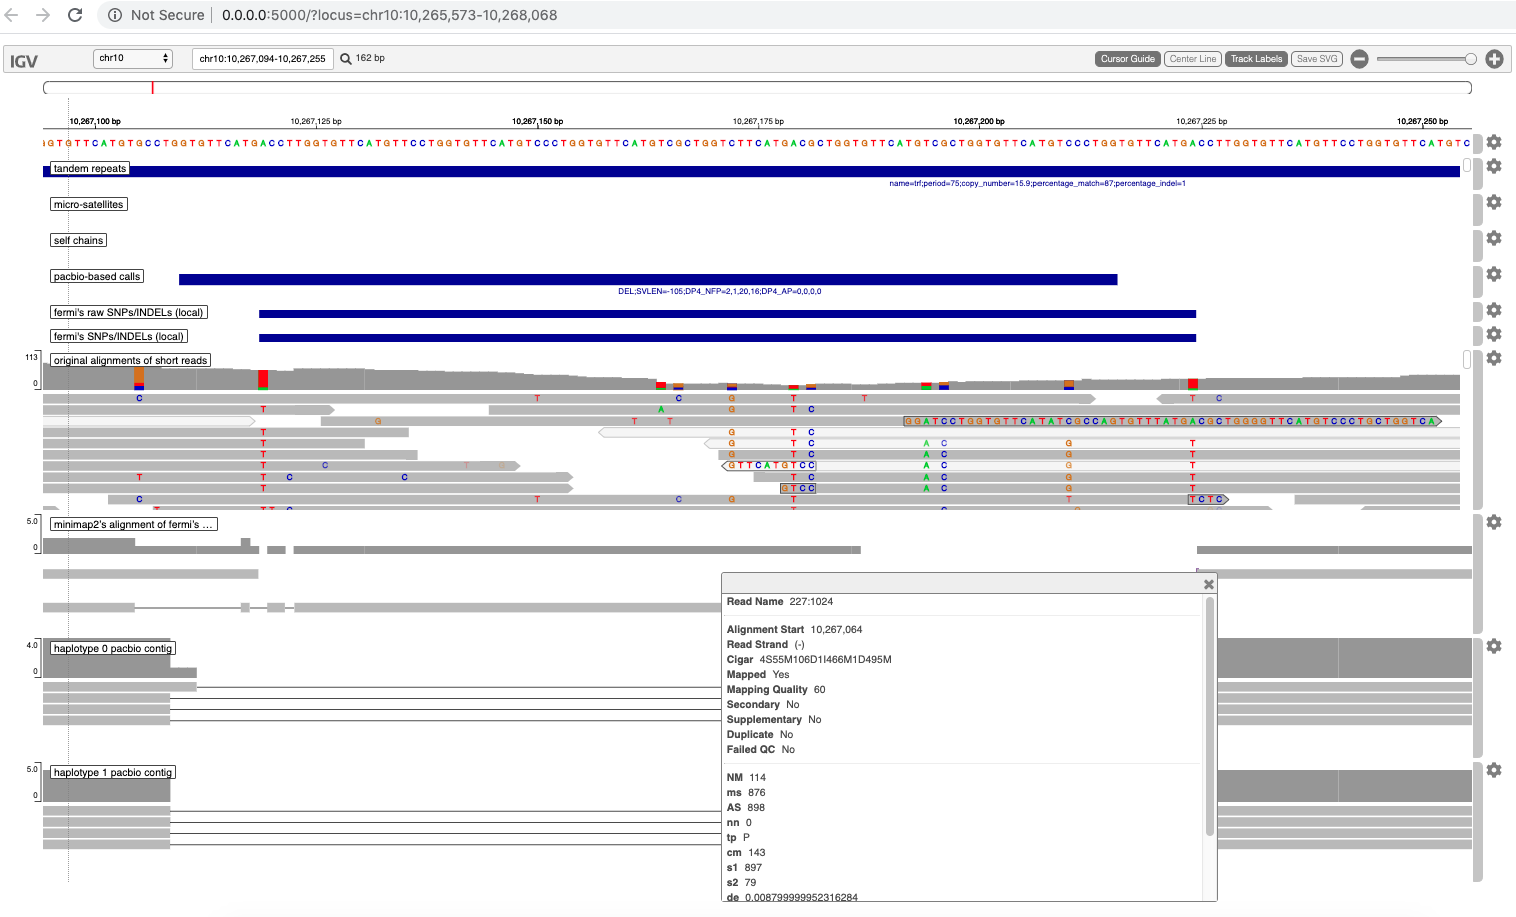
Task: Open the gear icon for the tandem repeats track
Action: tap(1493, 167)
